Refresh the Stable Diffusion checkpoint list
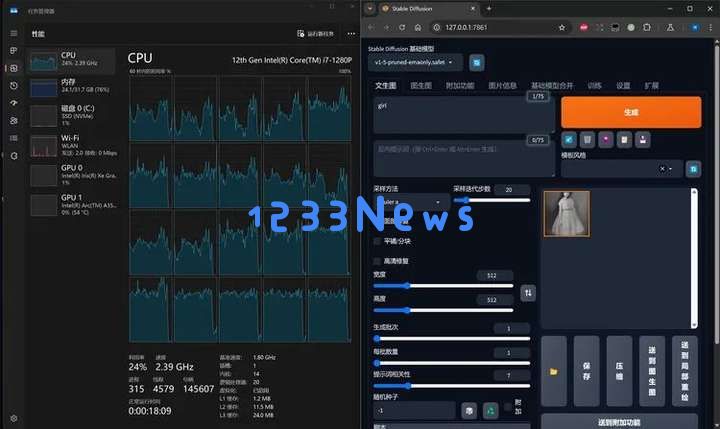 pos(477,63)
